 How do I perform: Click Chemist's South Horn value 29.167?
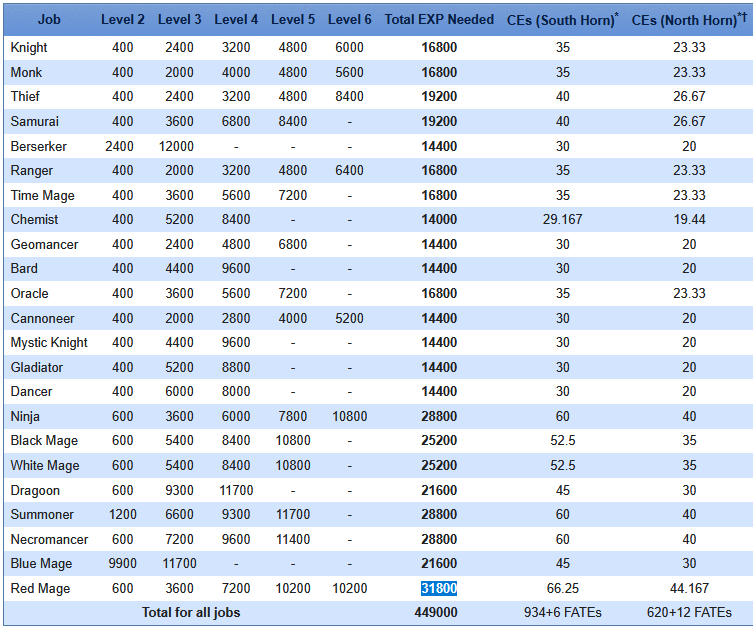click(562, 219)
